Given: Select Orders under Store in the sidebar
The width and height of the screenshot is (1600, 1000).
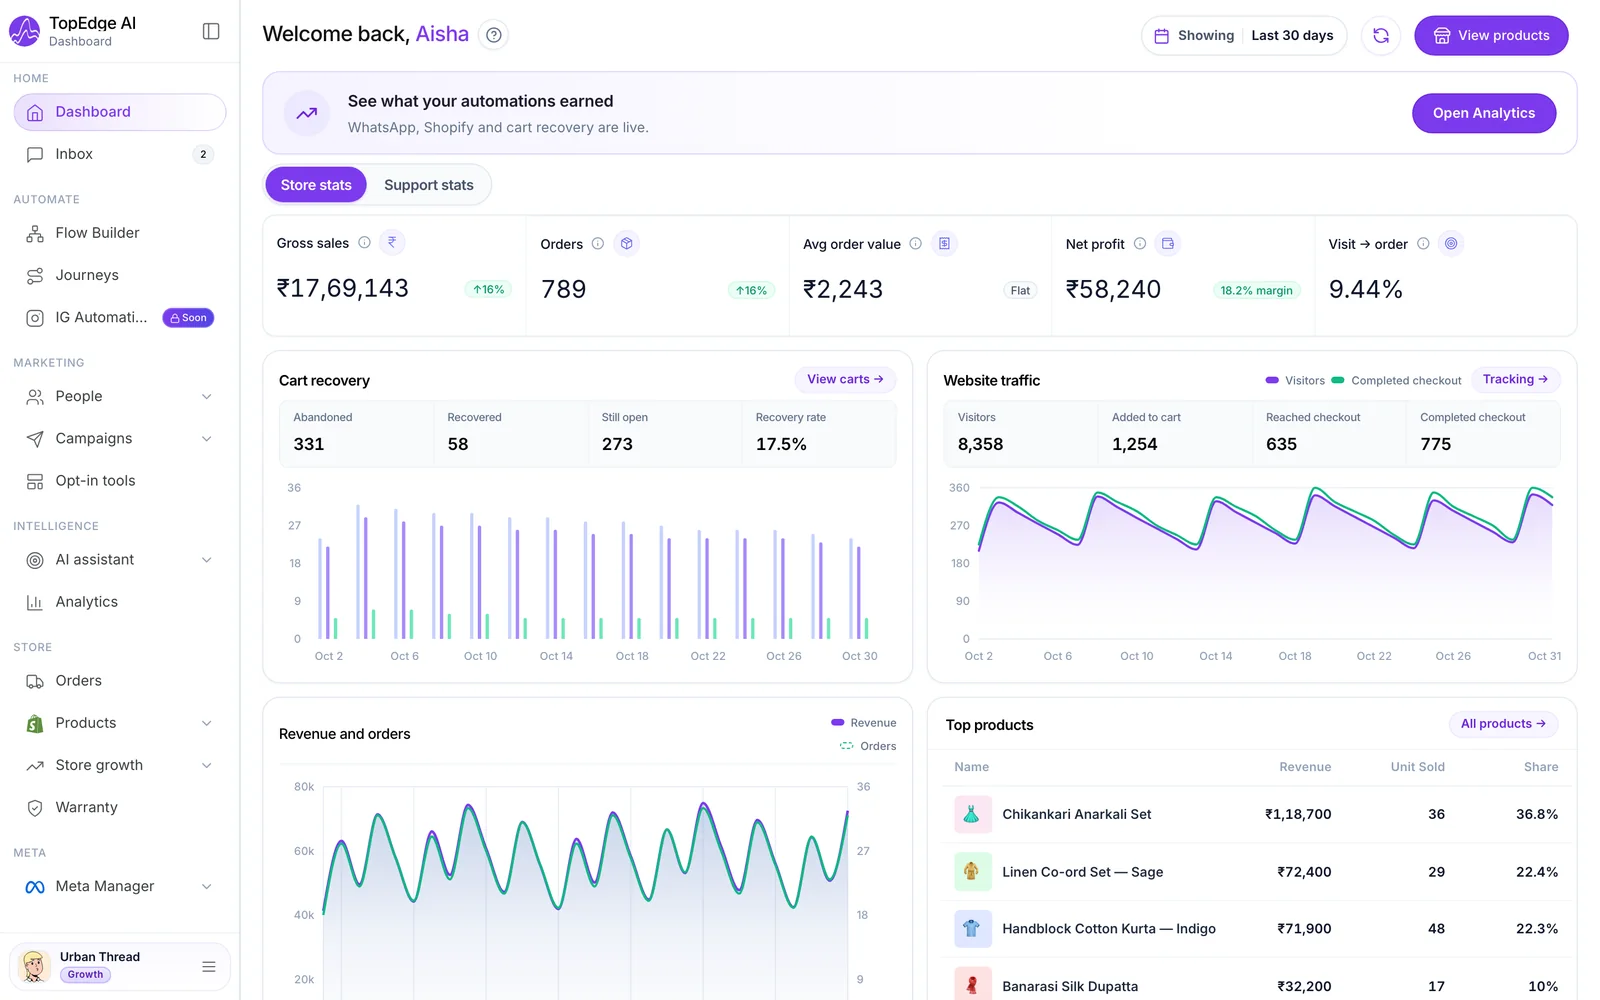Looking at the screenshot, I should pyautogui.click(x=120, y=681).
